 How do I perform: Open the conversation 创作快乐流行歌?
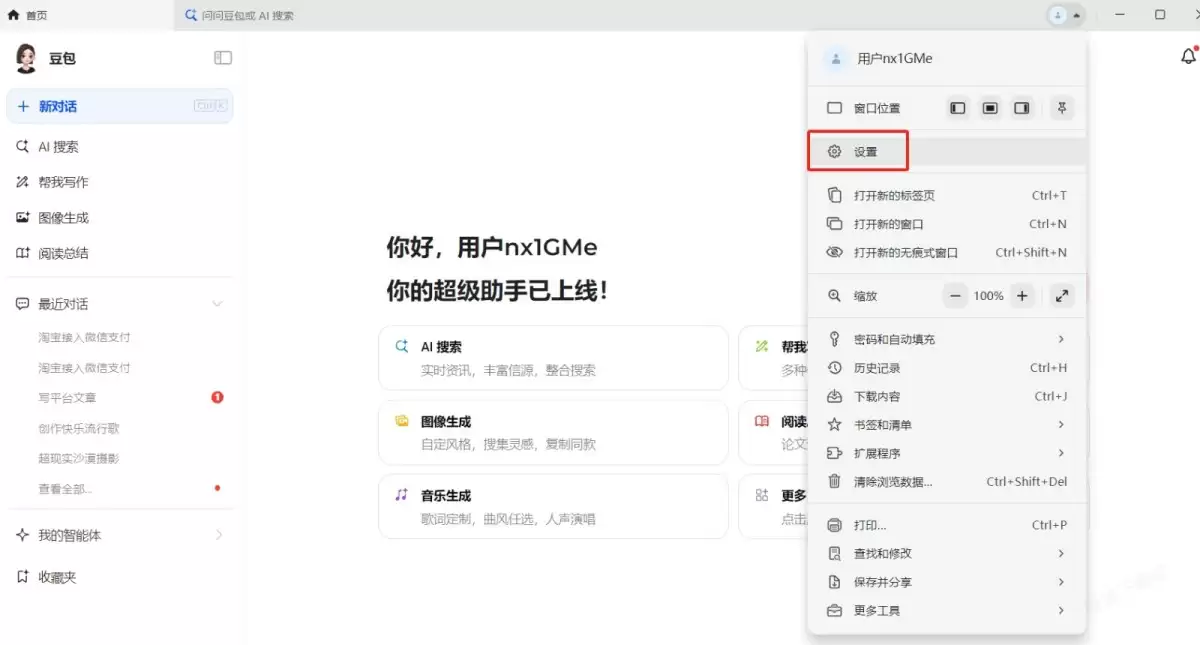point(79,428)
